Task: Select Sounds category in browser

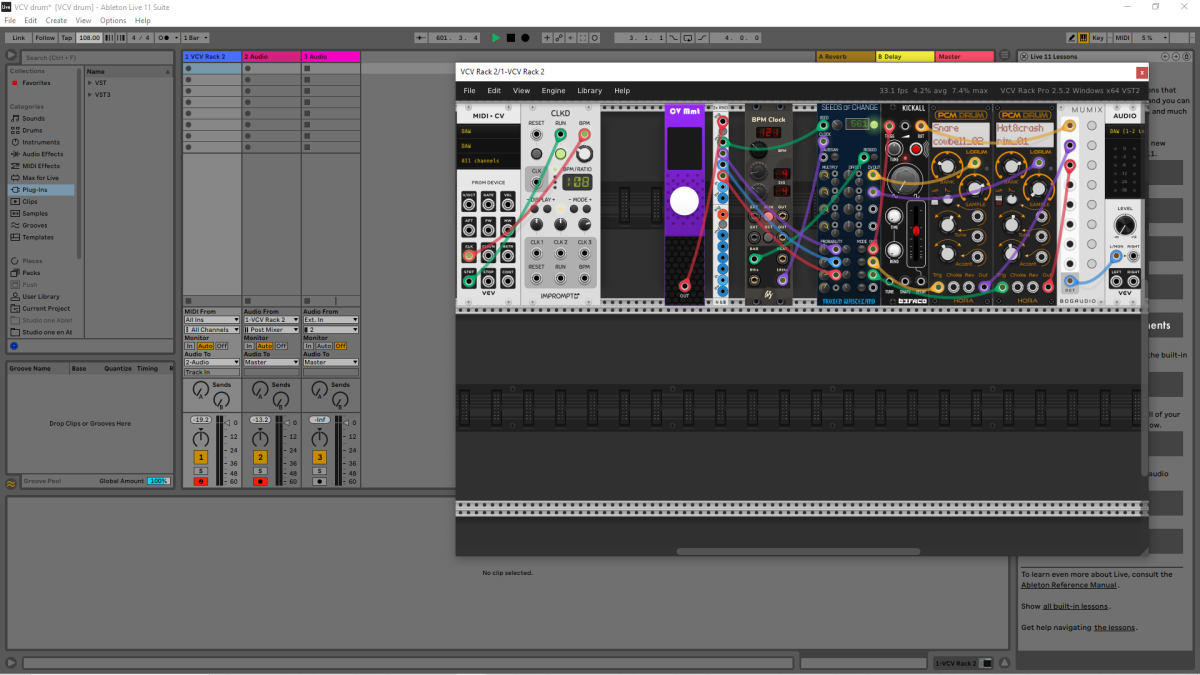Action: pos(33,118)
